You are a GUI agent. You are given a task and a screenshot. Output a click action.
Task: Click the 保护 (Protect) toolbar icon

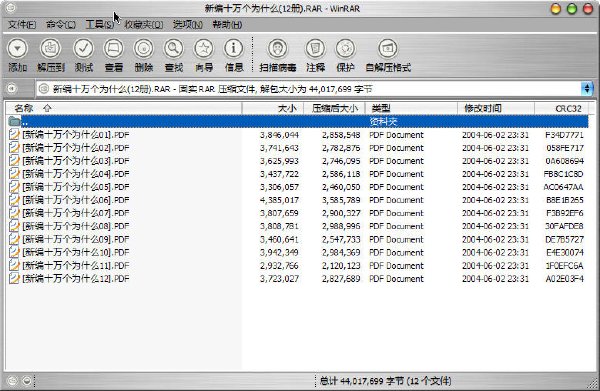(346, 49)
